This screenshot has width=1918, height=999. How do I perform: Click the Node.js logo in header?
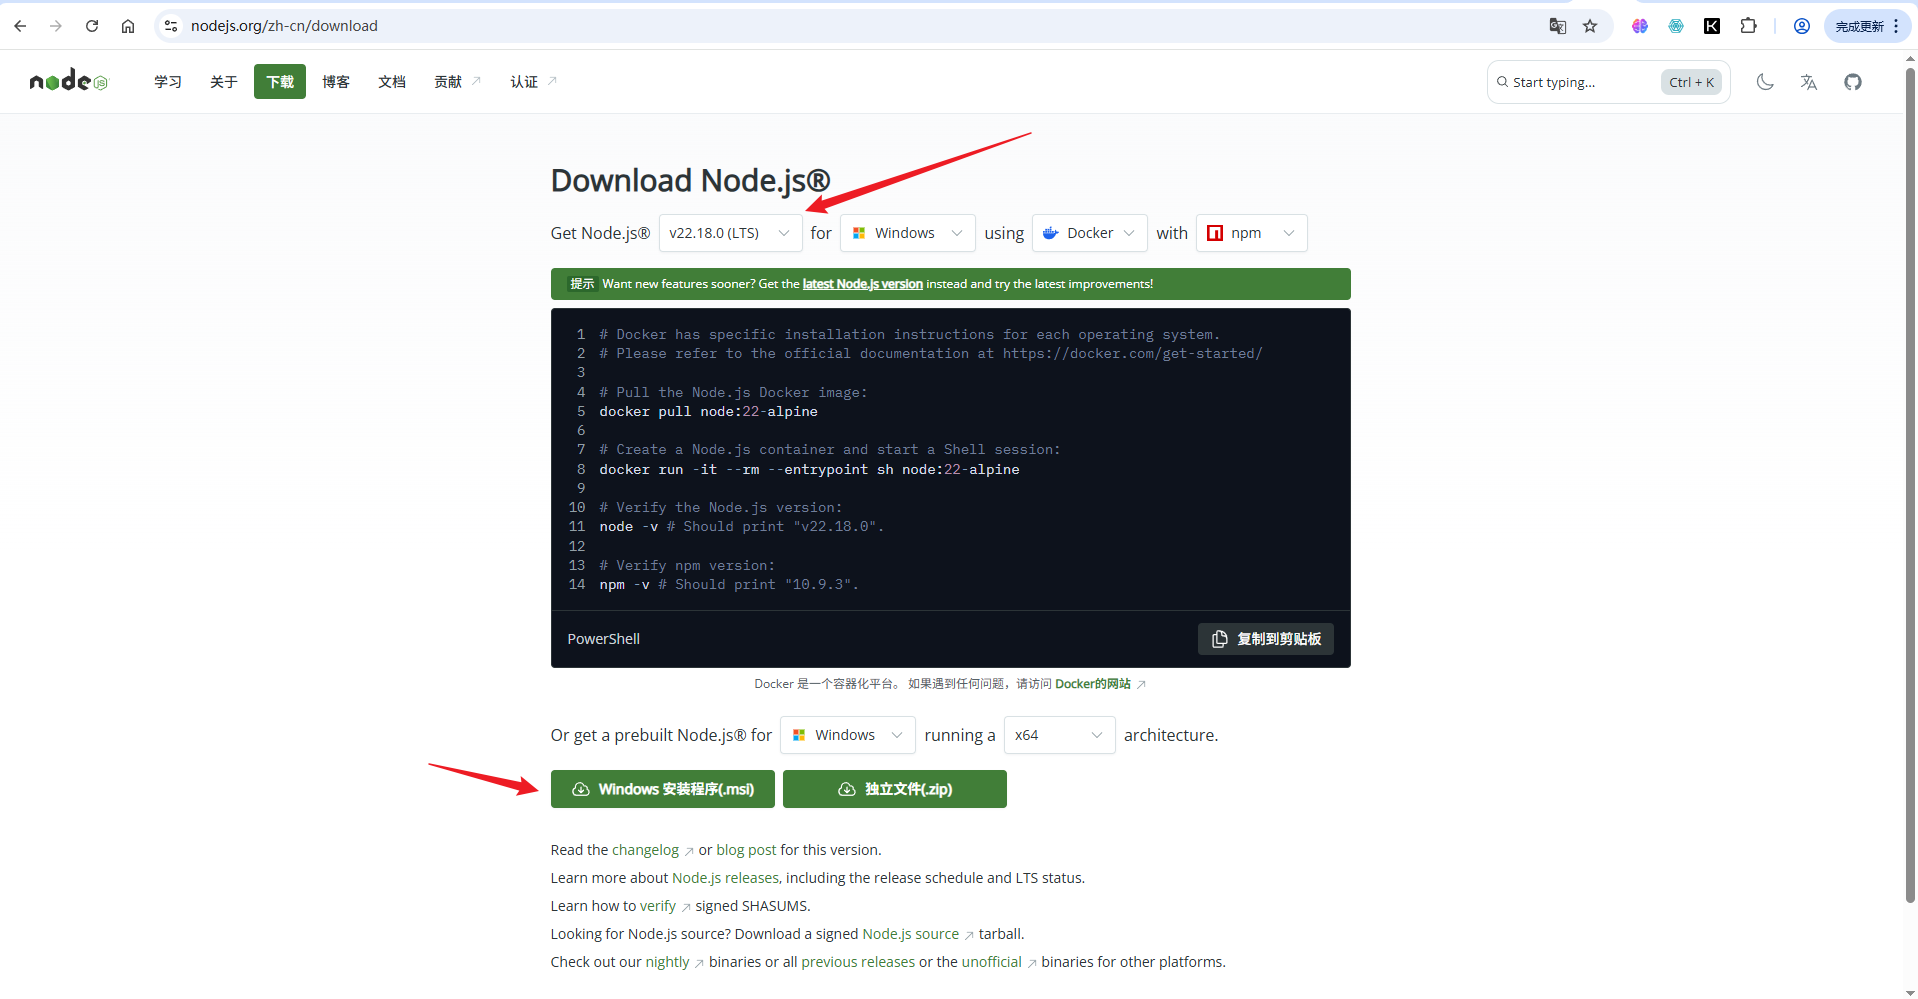pyautogui.click(x=68, y=81)
